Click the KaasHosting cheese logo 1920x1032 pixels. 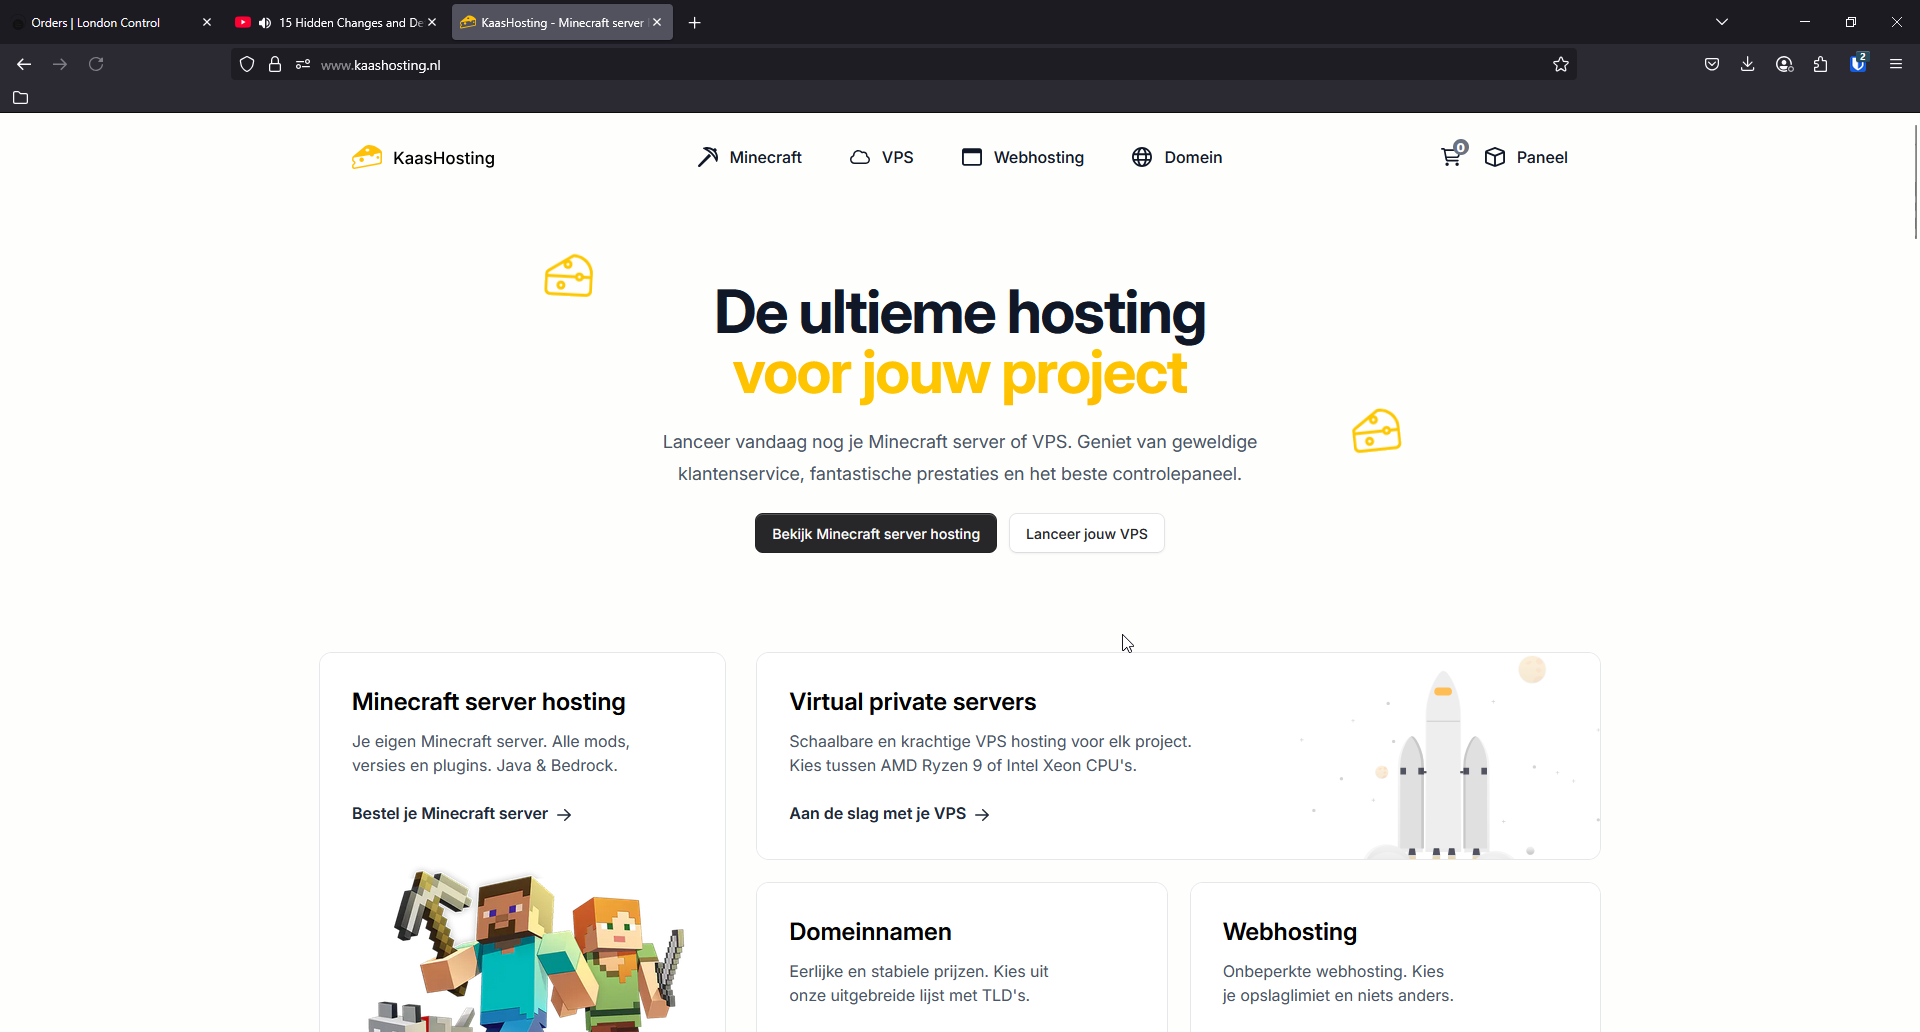(x=368, y=157)
